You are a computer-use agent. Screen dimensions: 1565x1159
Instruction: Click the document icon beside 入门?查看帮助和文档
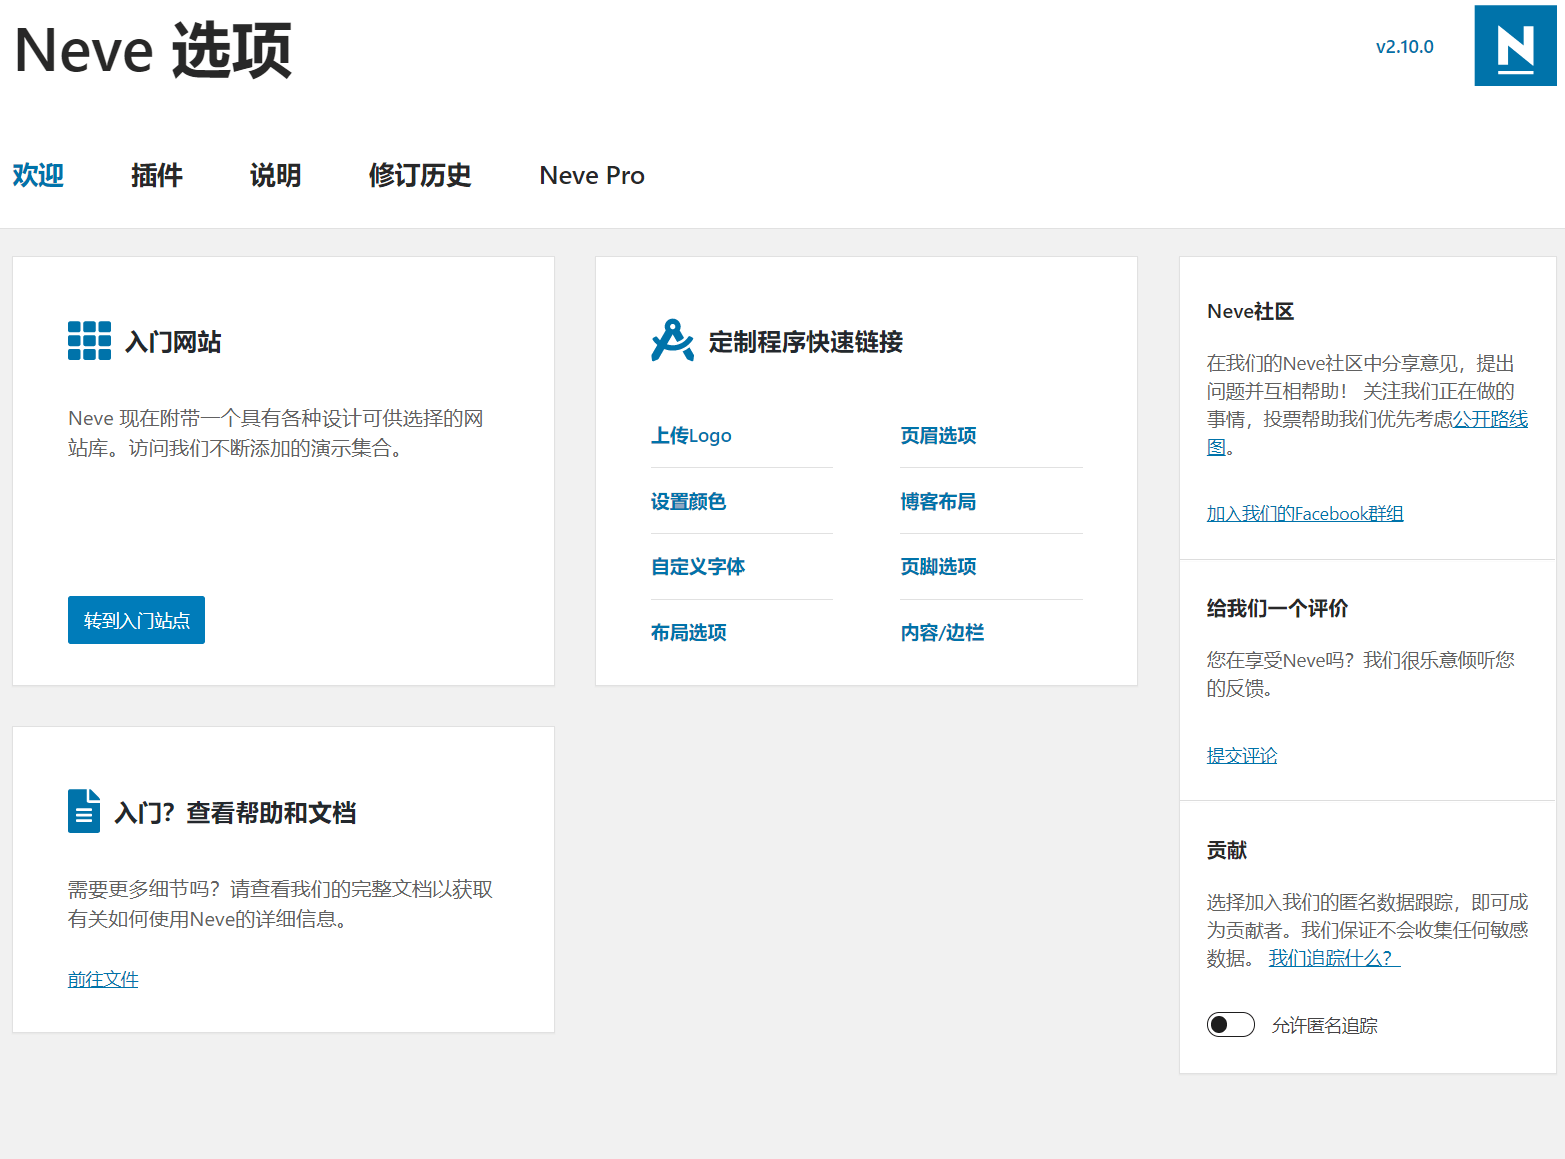coord(84,811)
